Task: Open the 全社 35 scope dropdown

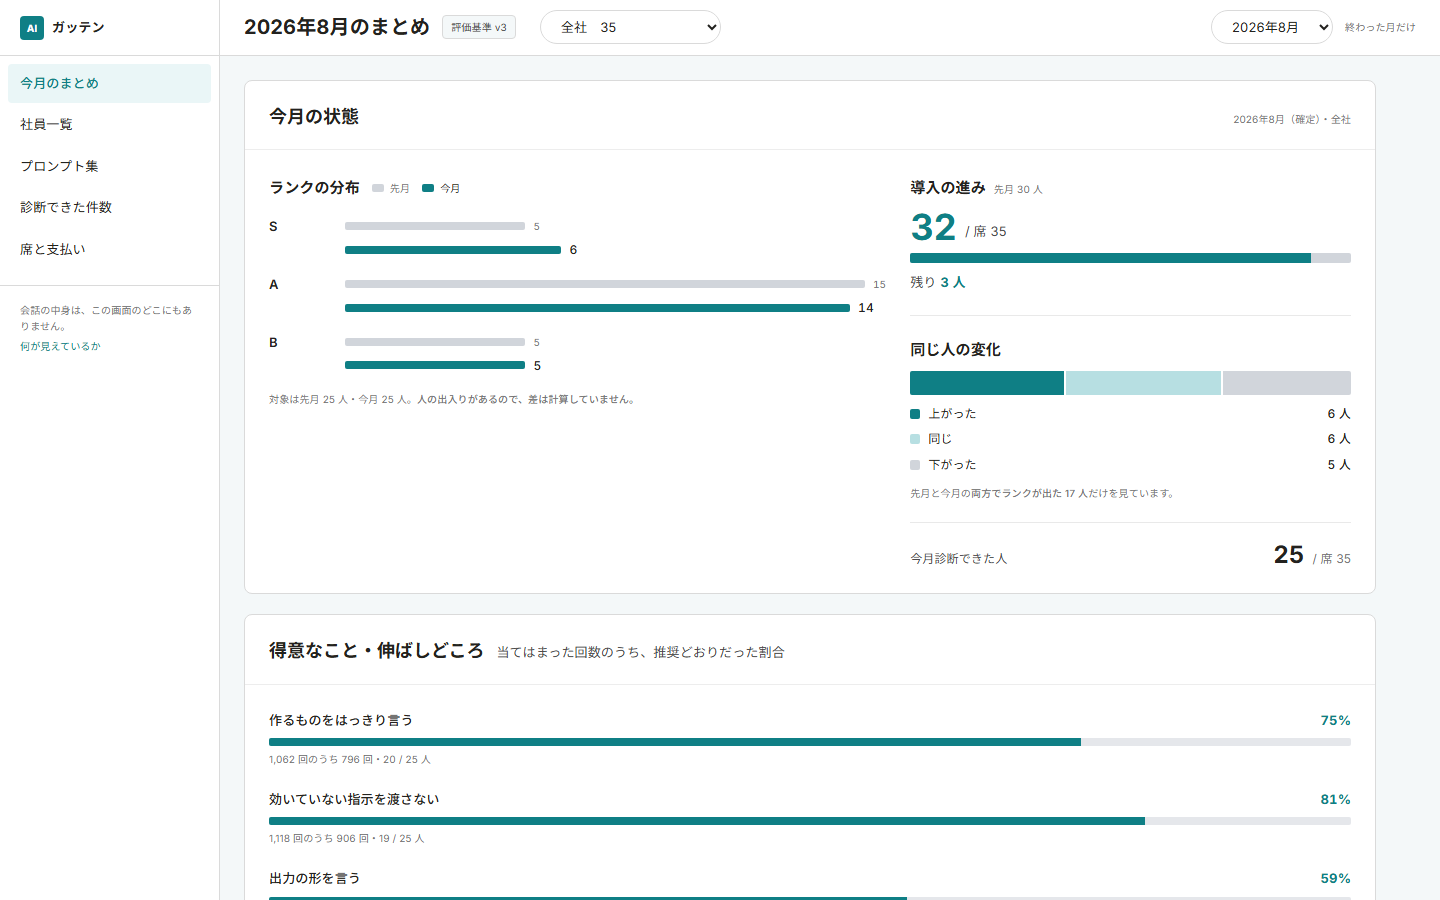Action: [630, 27]
